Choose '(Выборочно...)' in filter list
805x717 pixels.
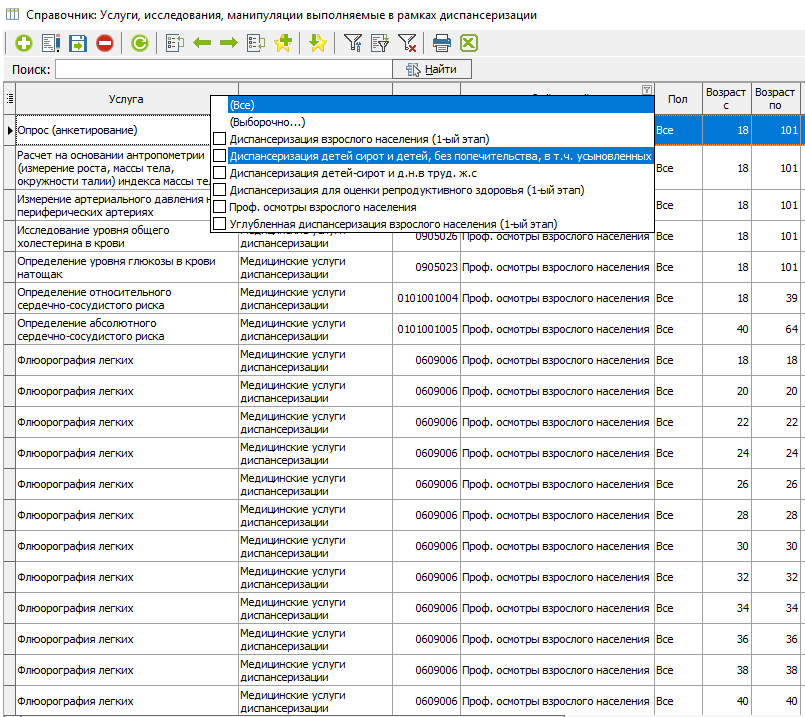pos(267,122)
